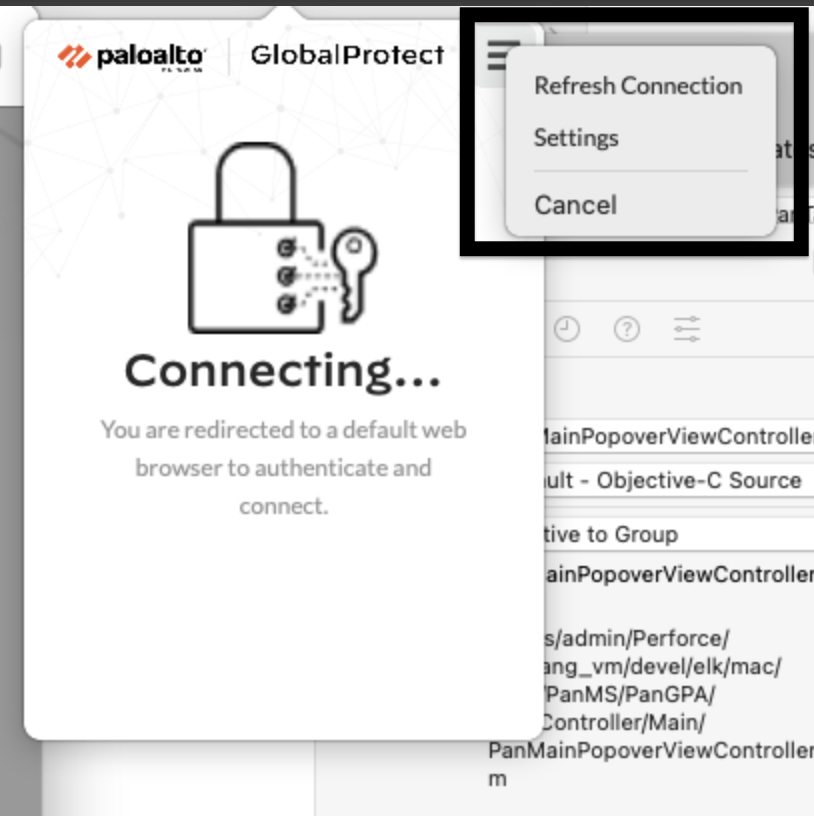Choose Refresh Connection from the menu

(x=638, y=86)
